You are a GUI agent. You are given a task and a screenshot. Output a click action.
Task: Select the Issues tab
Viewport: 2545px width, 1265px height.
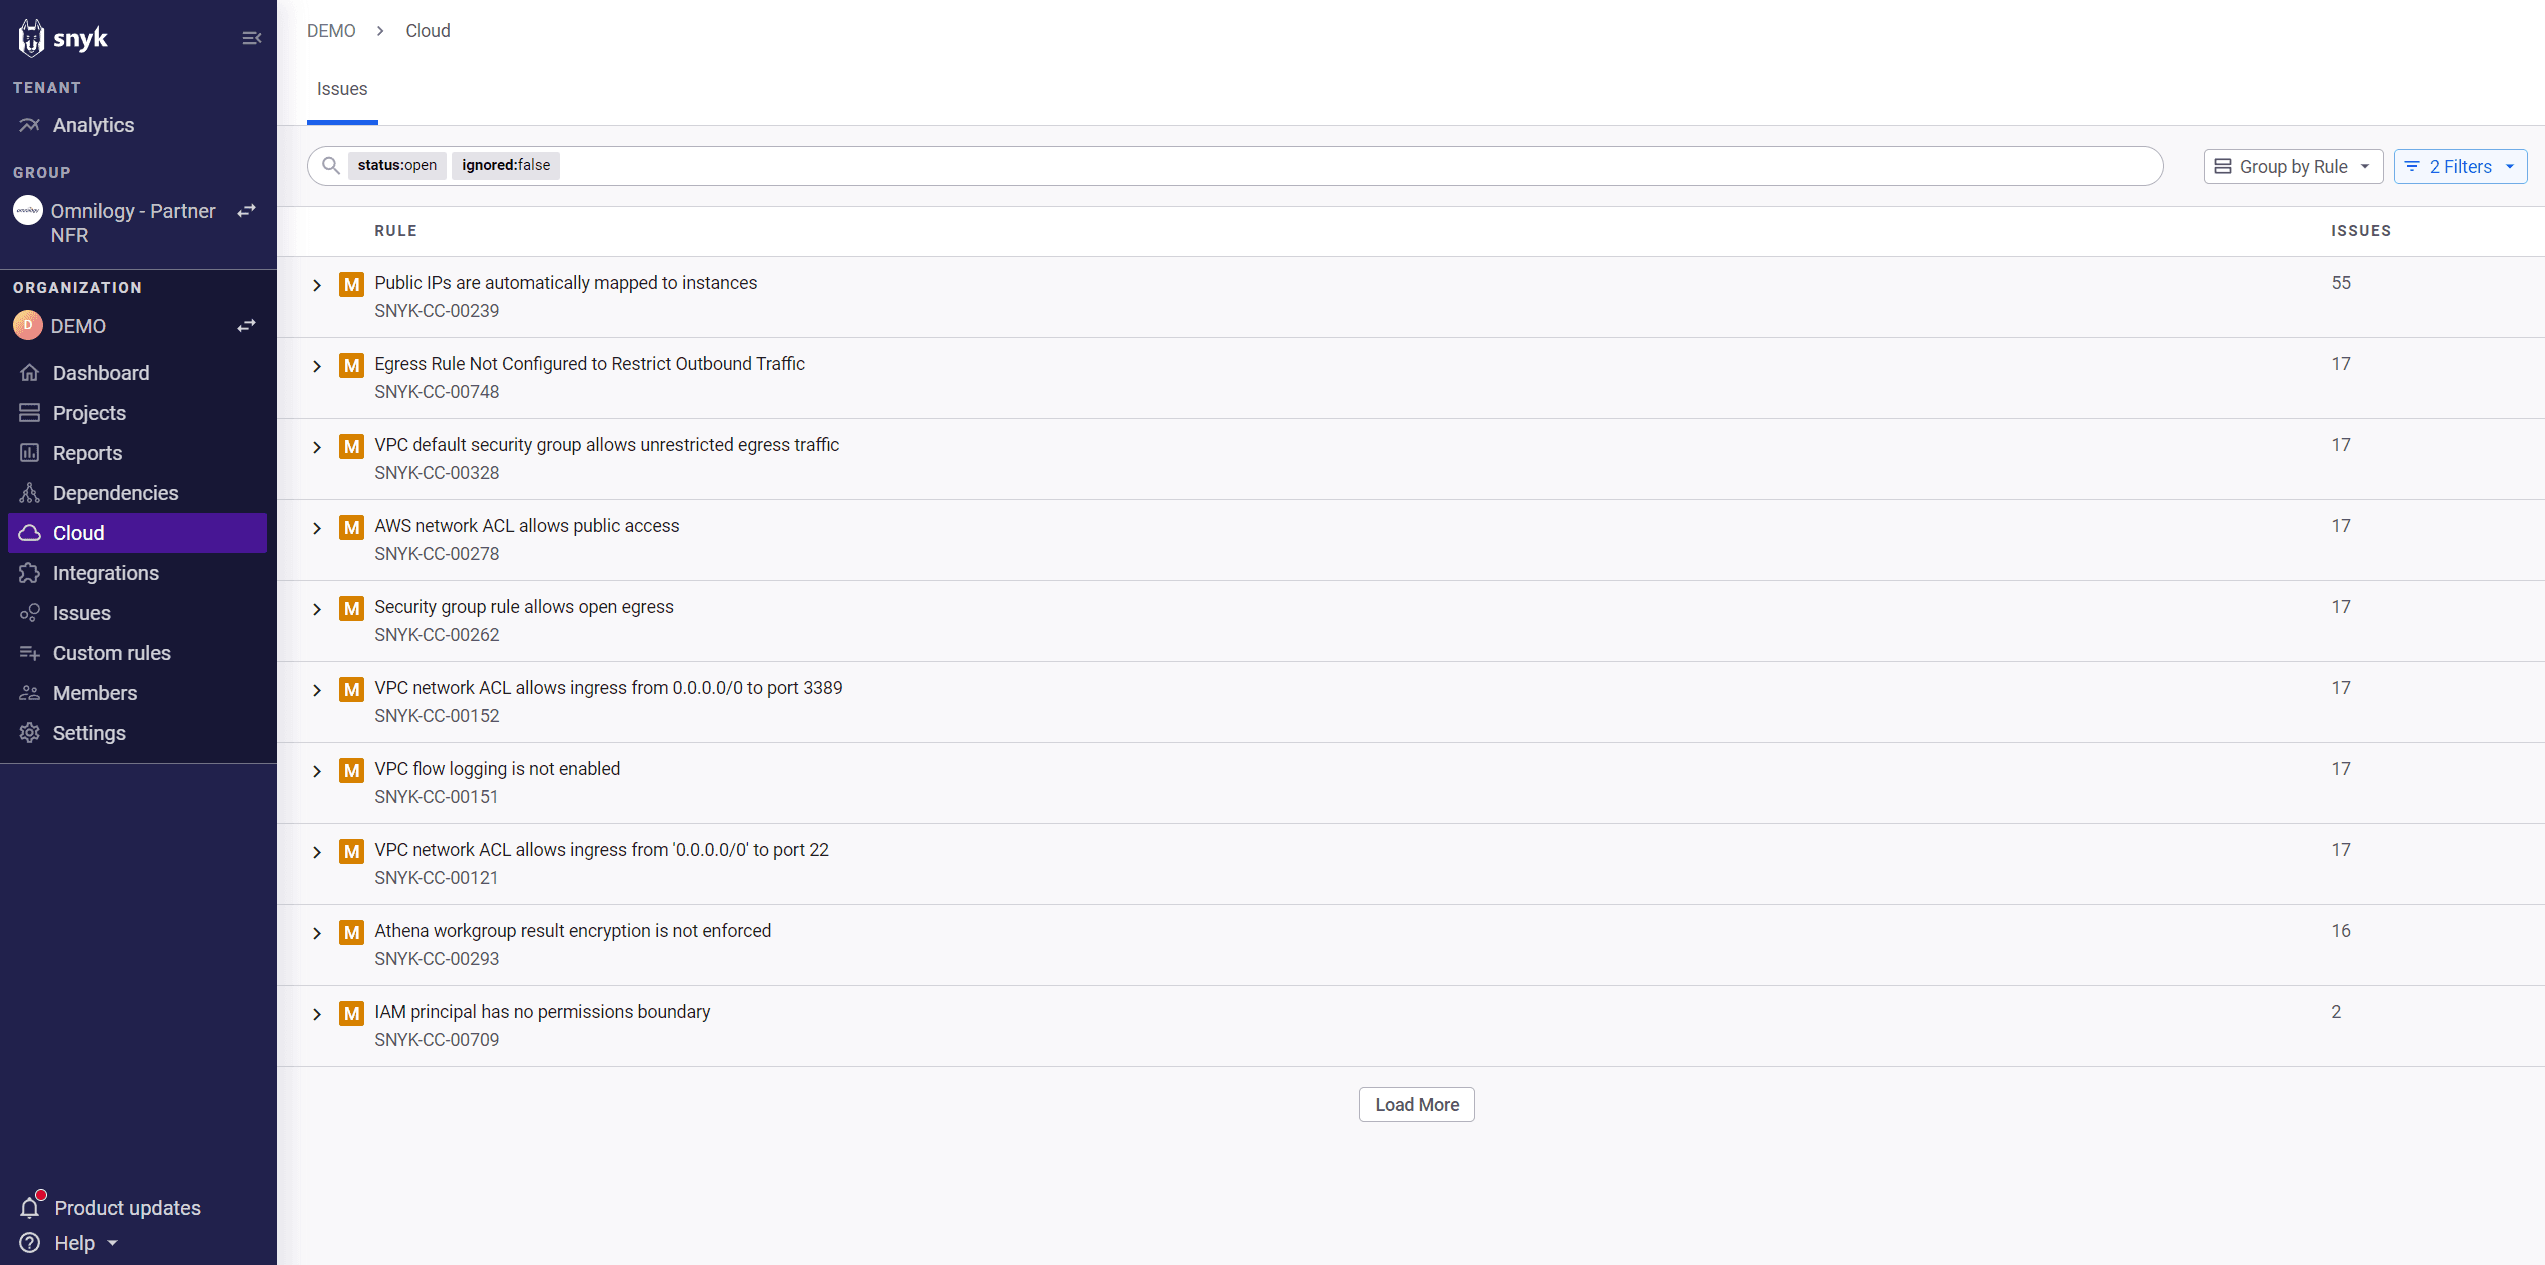pos(342,89)
